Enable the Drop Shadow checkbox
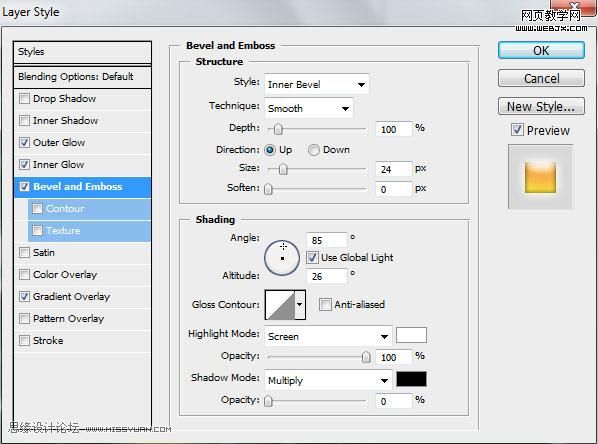This screenshot has width=598, height=444. coord(24,99)
